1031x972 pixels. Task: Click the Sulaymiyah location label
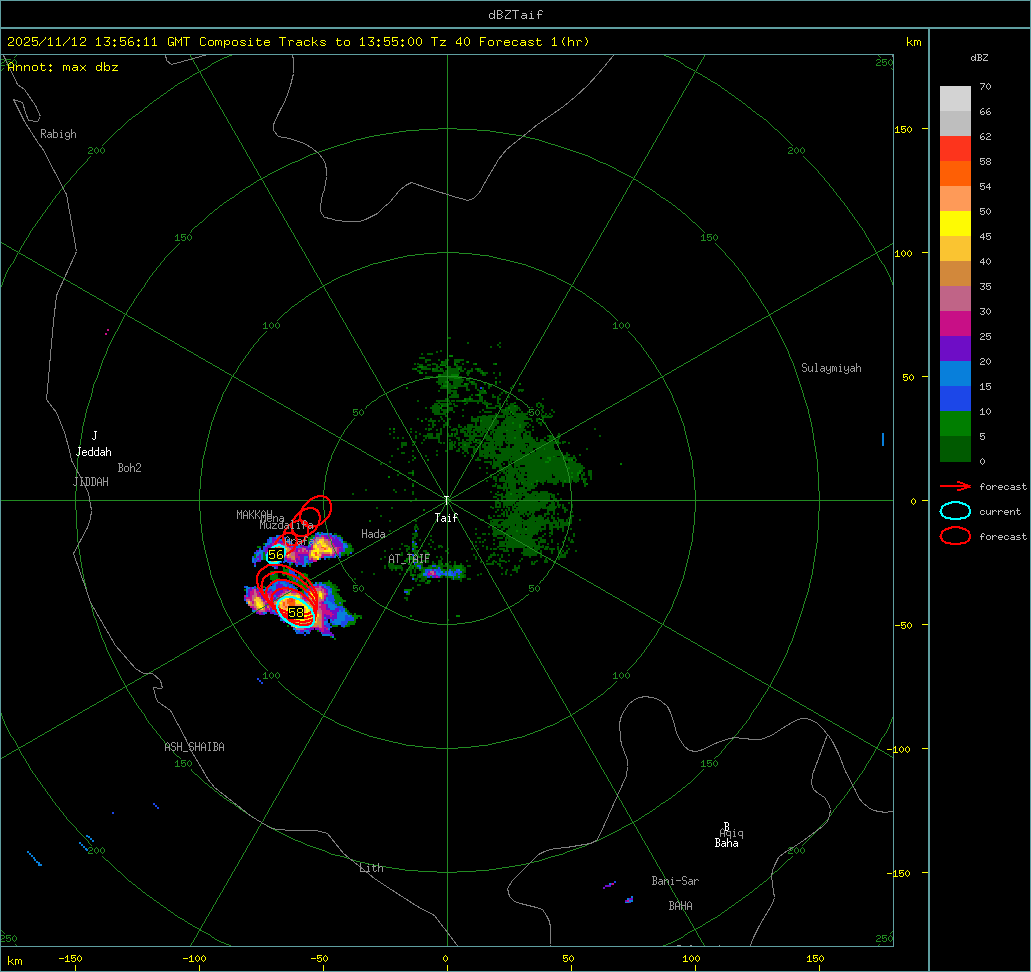click(830, 368)
